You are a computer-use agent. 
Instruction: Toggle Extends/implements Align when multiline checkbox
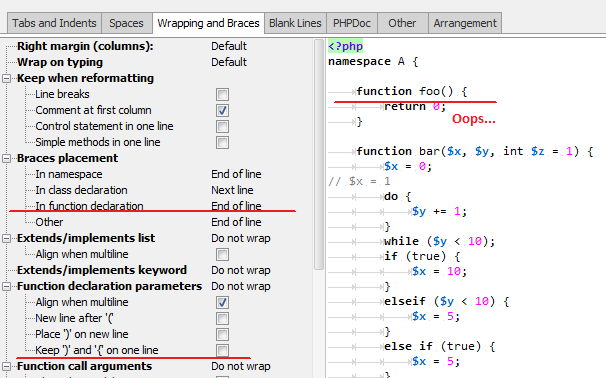(x=222, y=254)
